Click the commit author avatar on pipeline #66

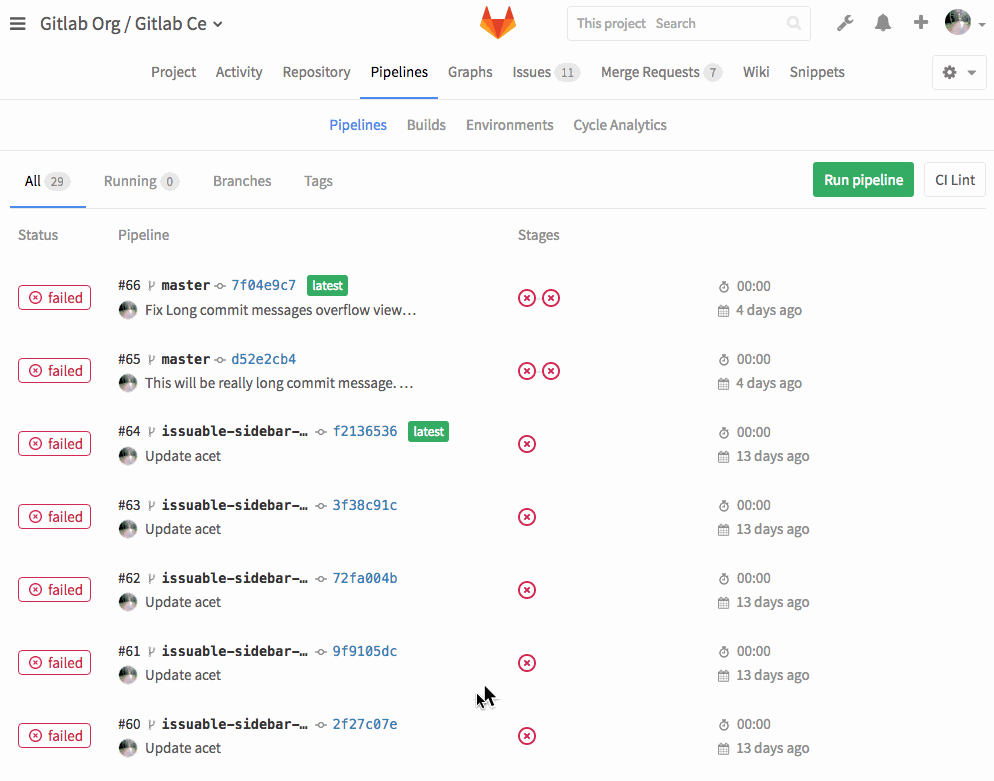click(127, 310)
